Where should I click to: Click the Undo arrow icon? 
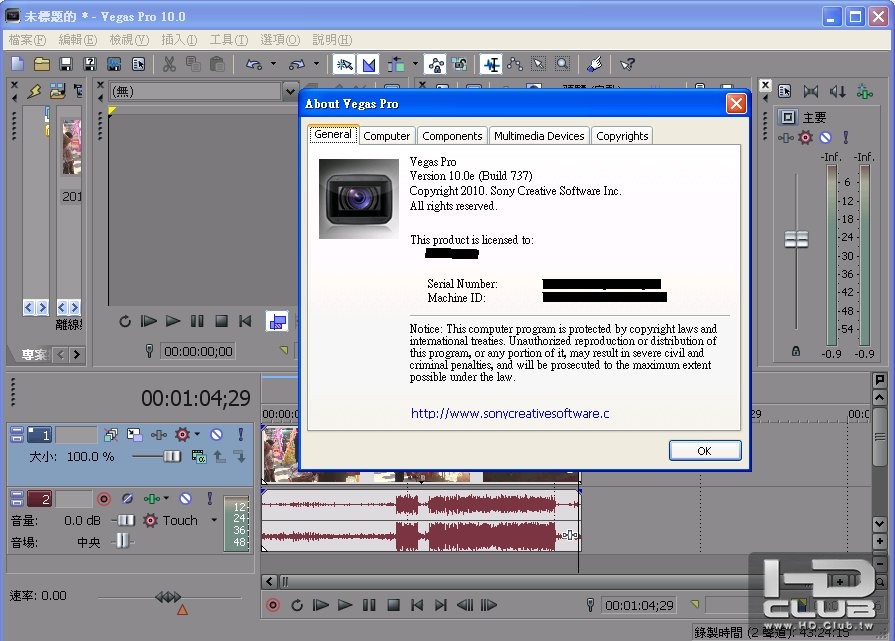pyautogui.click(x=254, y=64)
